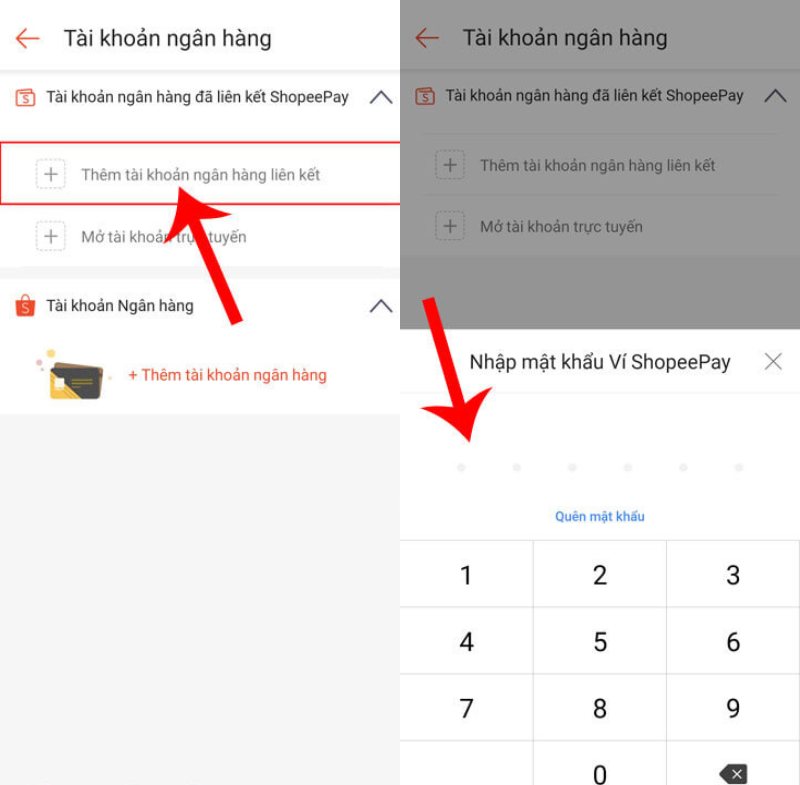The width and height of the screenshot is (800, 785).
Task: Tap the backspace key on numeric keypad
Action: click(x=733, y=773)
